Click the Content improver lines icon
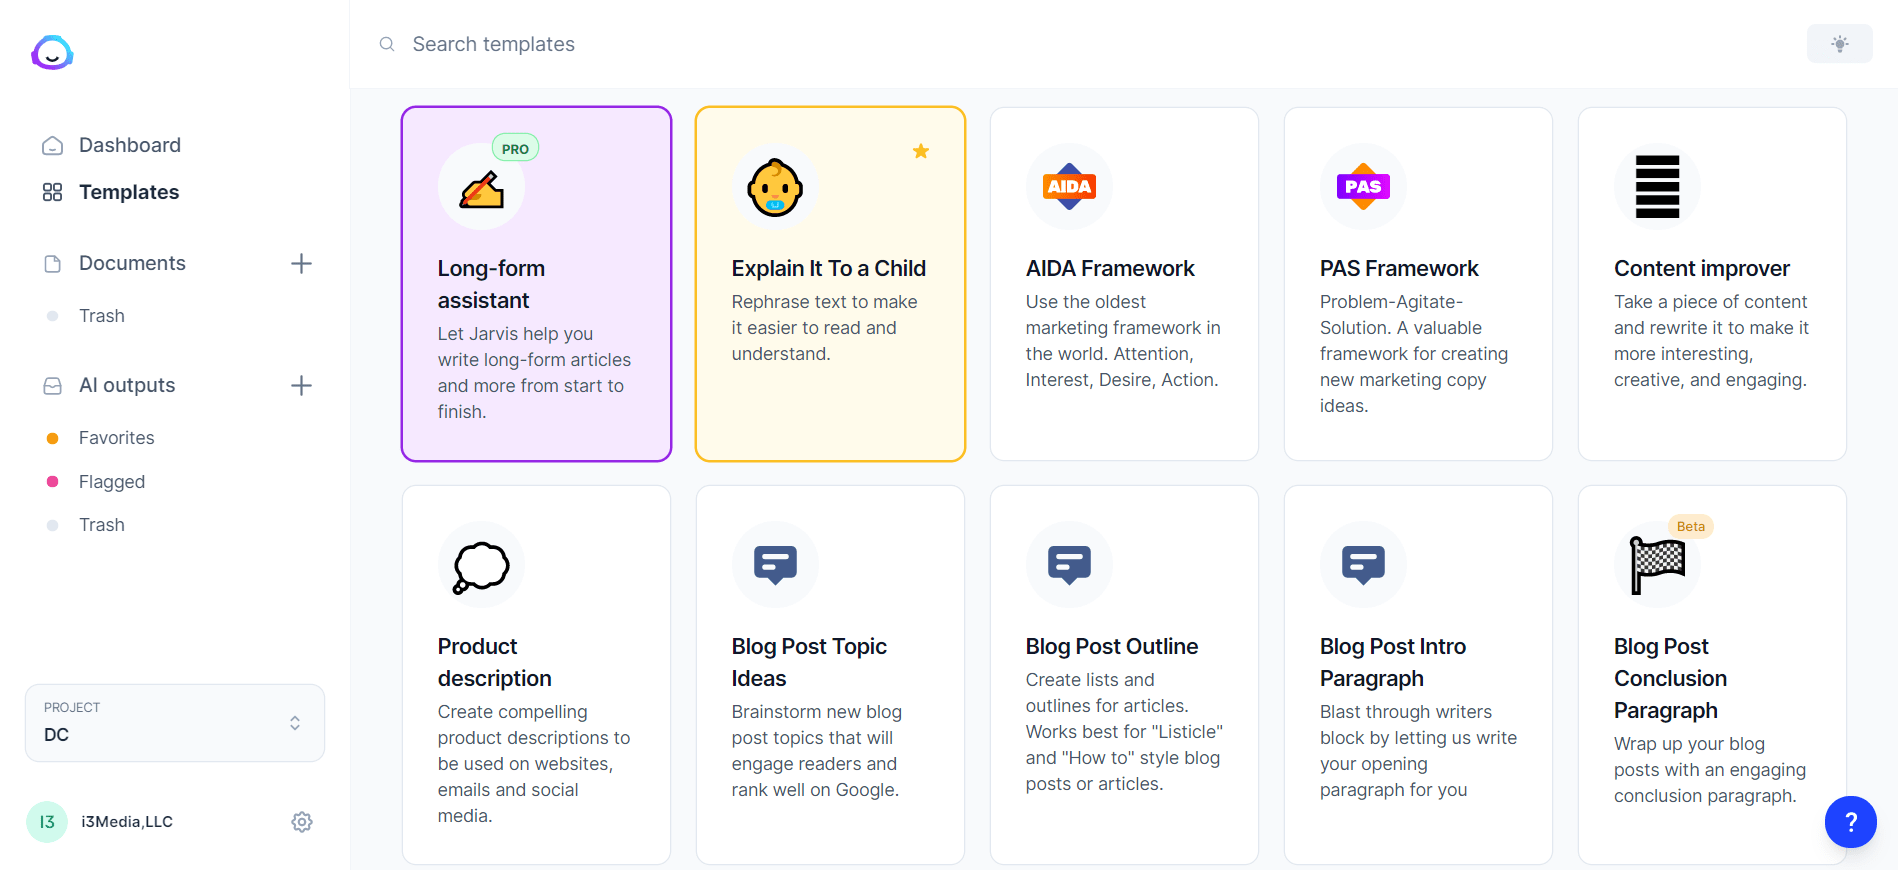Screen dimensions: 1898x870 click(1657, 187)
